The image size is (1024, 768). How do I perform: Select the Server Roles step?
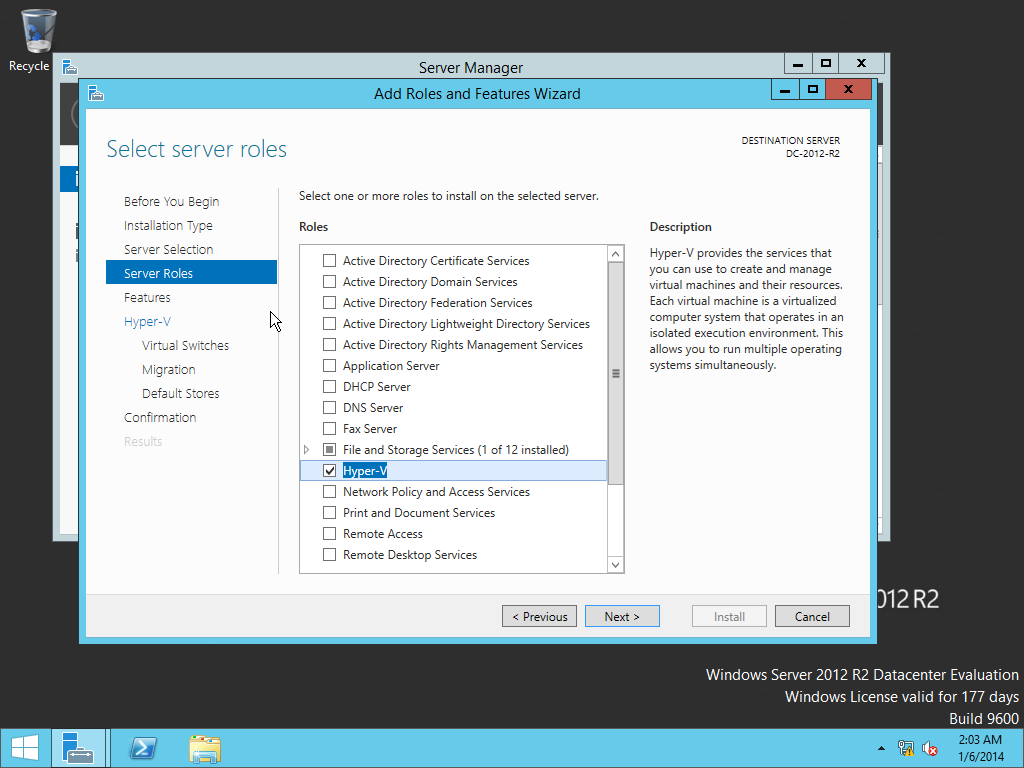click(x=191, y=273)
